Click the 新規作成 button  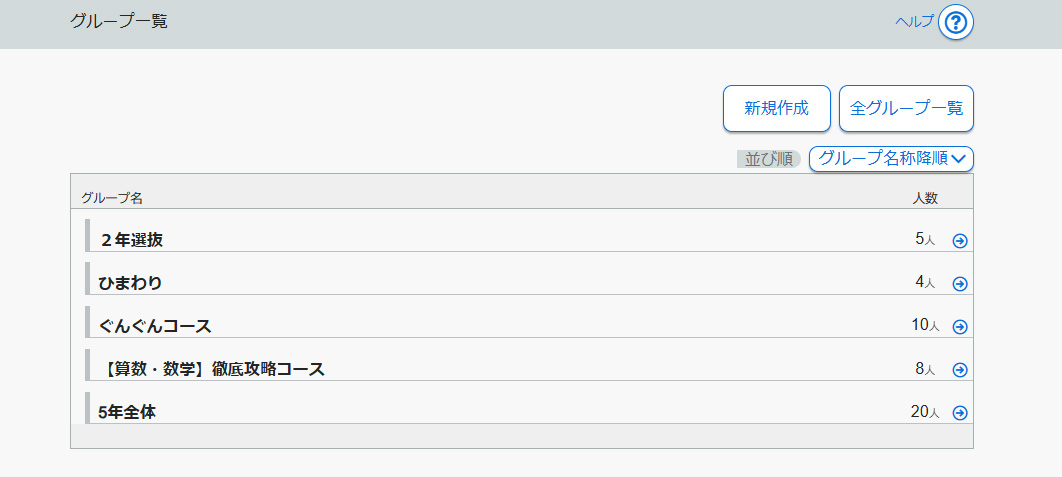[776, 108]
